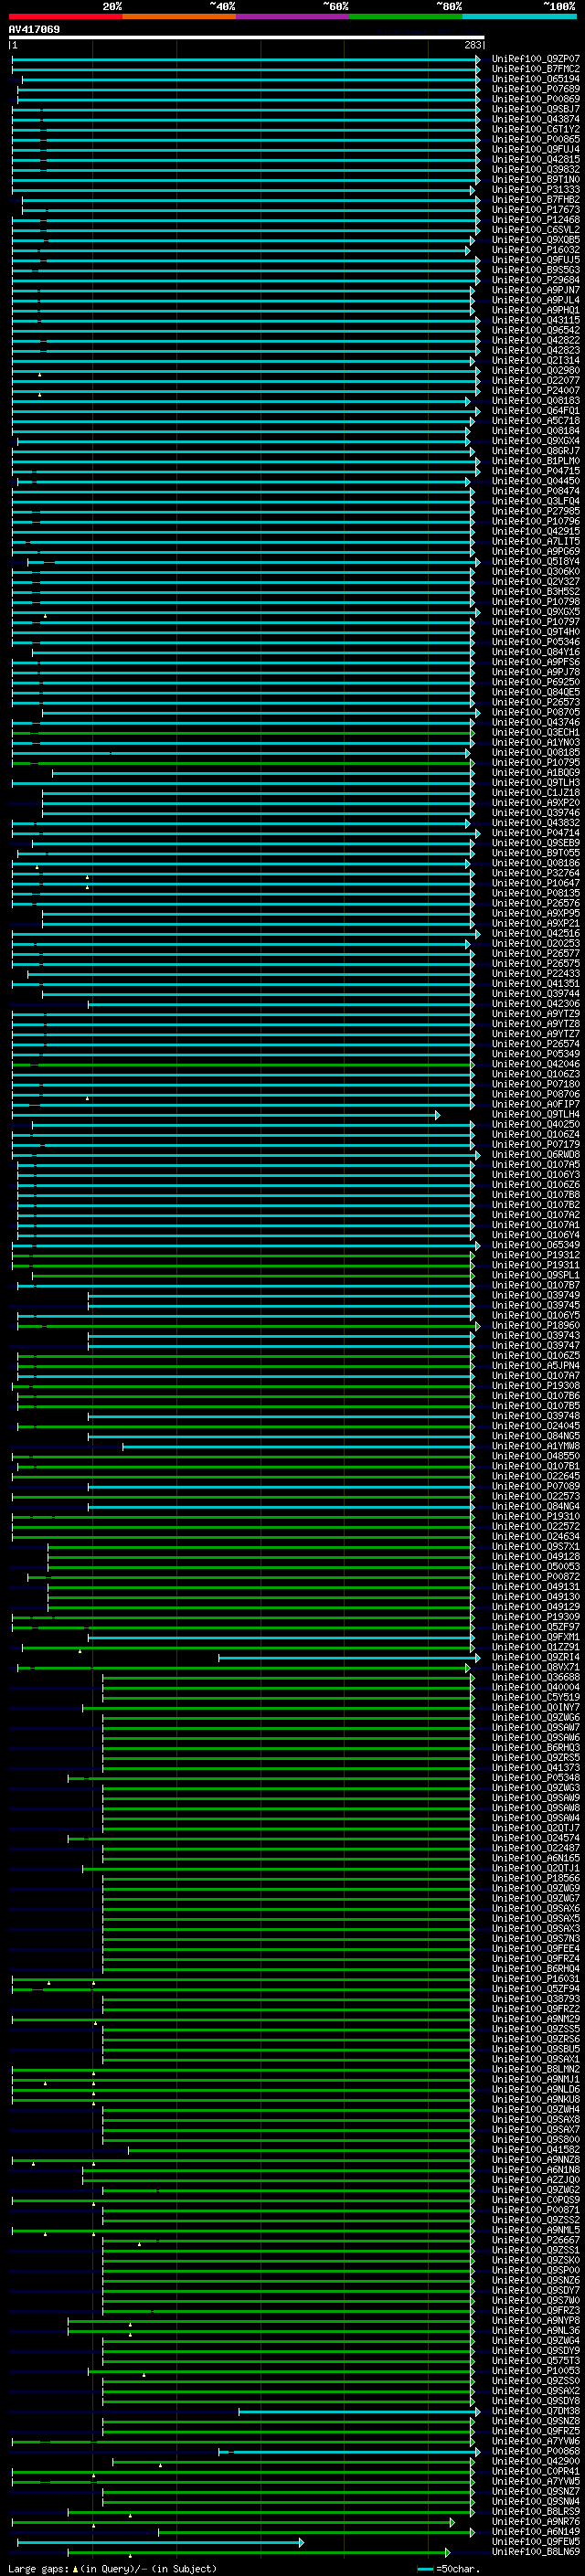Select hit UniRef100_Q9FEW5
The width and height of the screenshot is (585, 2576).
point(536,2541)
